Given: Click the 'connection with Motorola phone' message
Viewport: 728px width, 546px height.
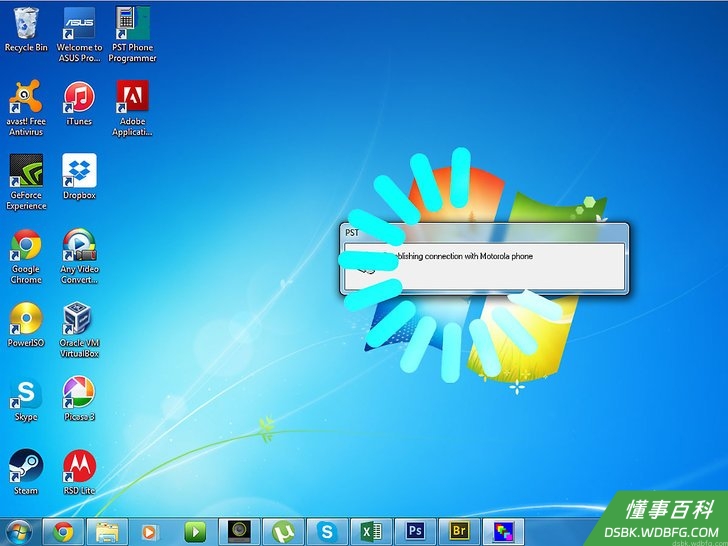Looking at the screenshot, I should (x=479, y=256).
